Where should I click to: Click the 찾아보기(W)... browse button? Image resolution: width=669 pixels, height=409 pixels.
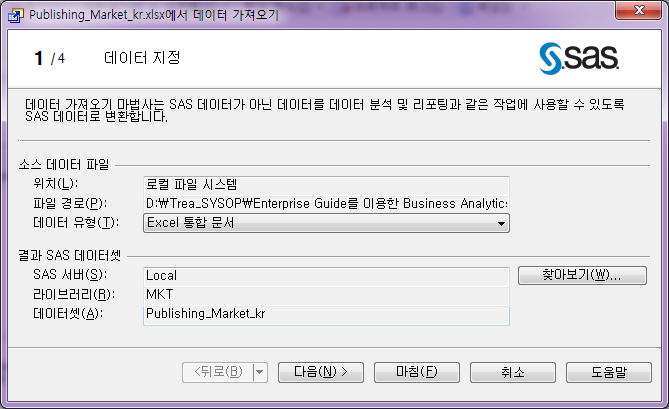pos(582,275)
